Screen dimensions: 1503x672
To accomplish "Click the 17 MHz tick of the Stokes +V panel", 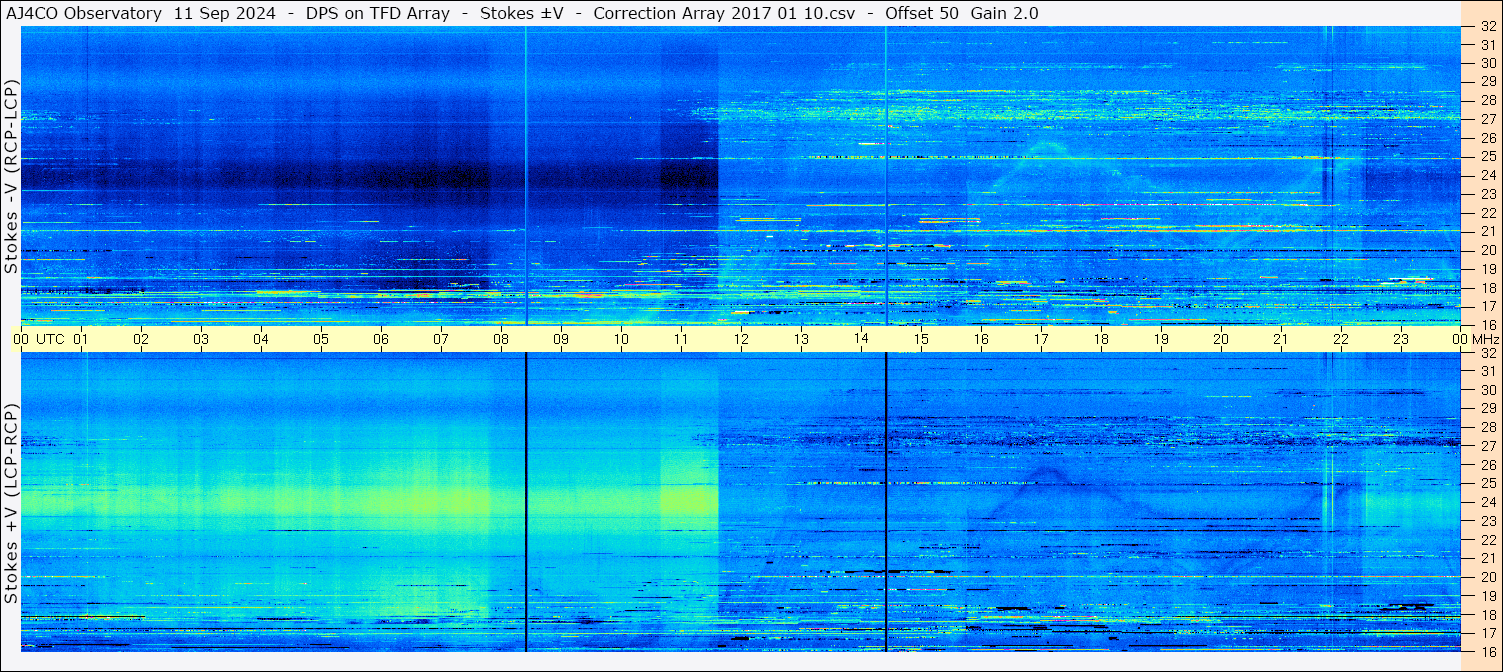I will click(1487, 633).
